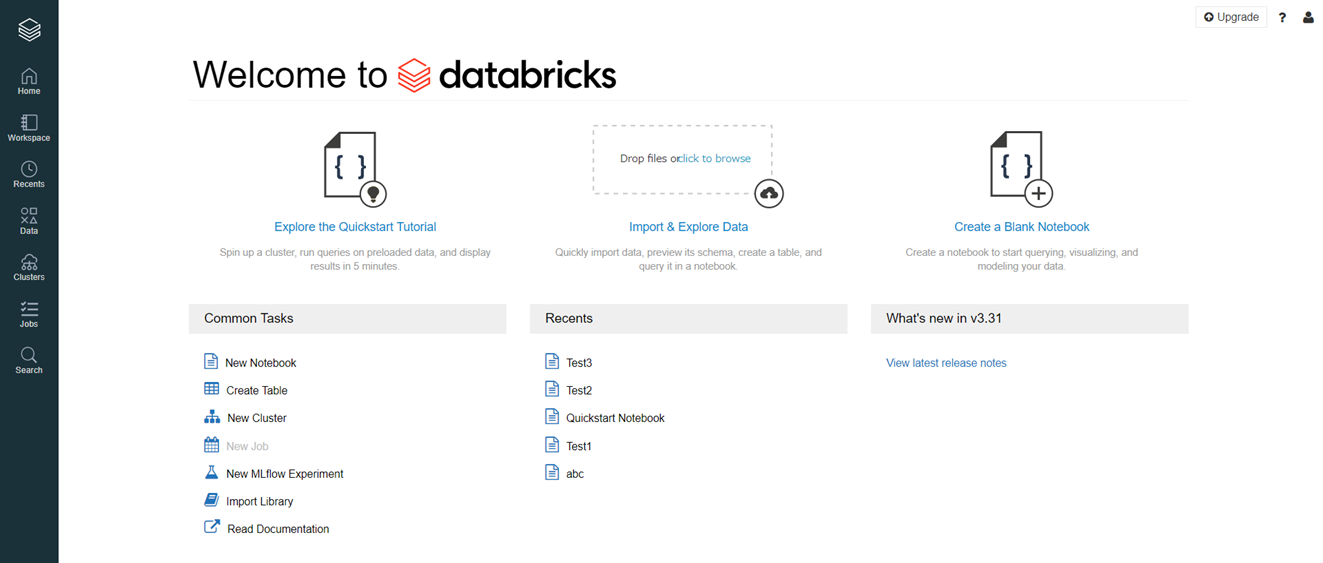Click New MLflow Experiment
1323x563 pixels.
[284, 474]
